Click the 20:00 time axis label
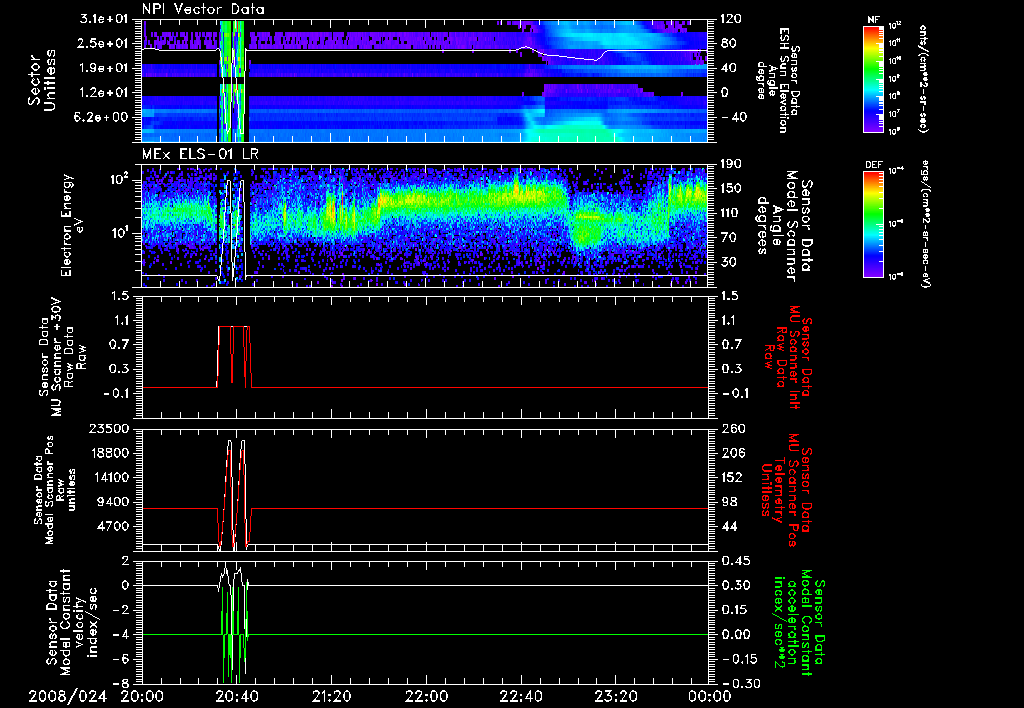1024x708 pixels. [141, 696]
